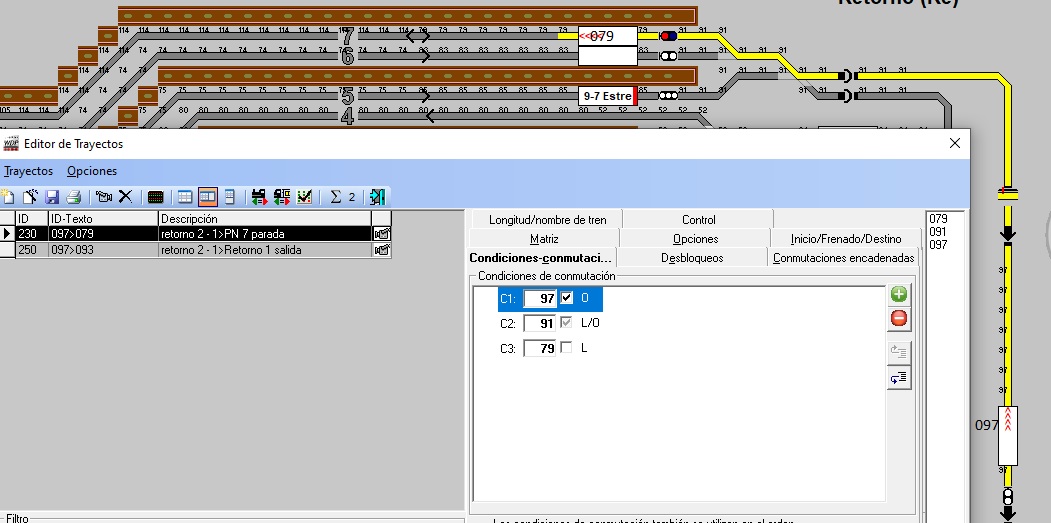Click the contact number field of C2 showing 91
Viewport: 1051px width, 523px height.
pos(540,323)
